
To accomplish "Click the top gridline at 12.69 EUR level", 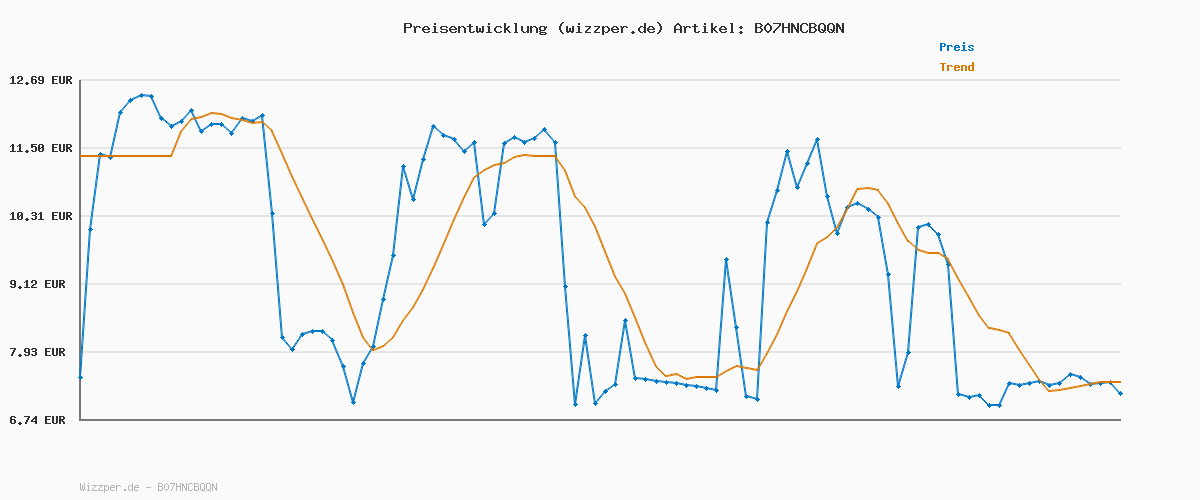I will [x=600, y=80].
